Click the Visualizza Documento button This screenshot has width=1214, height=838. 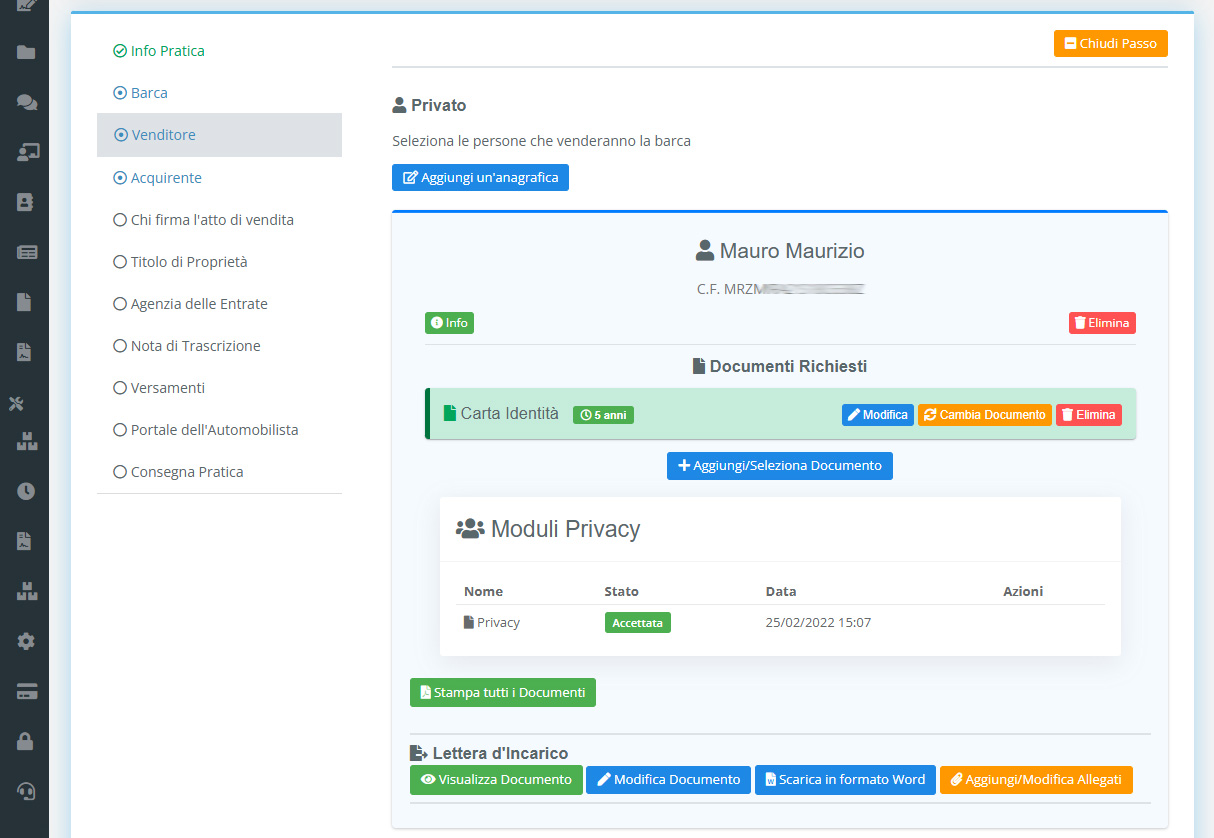tap(496, 779)
